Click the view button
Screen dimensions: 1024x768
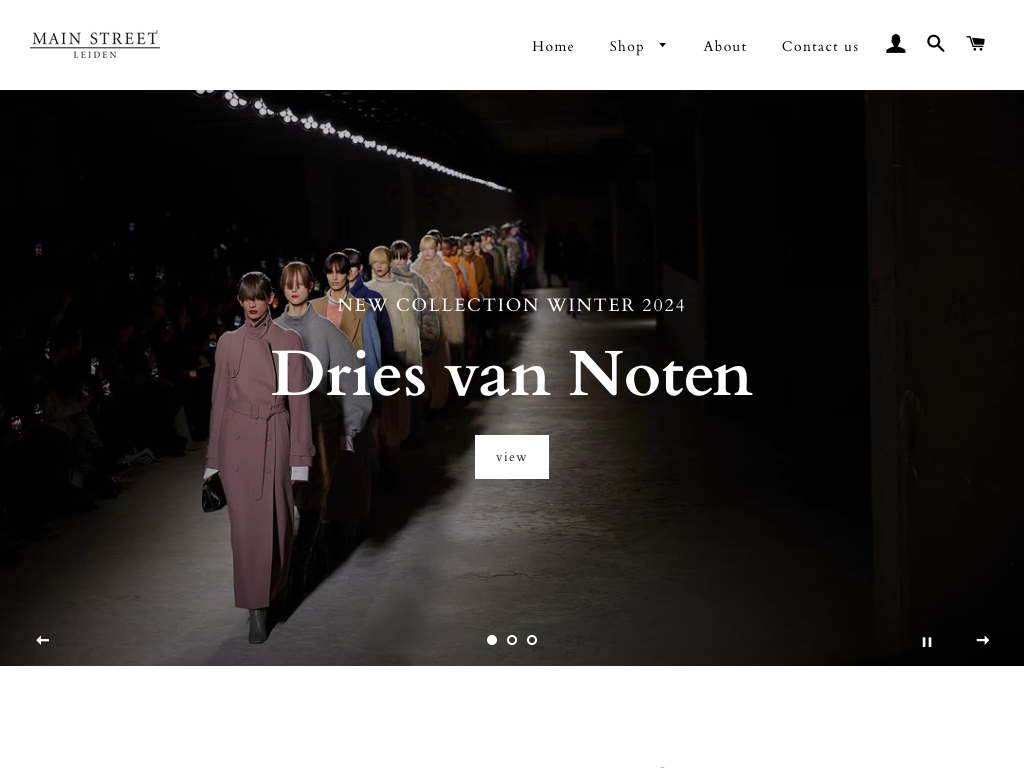(511, 456)
